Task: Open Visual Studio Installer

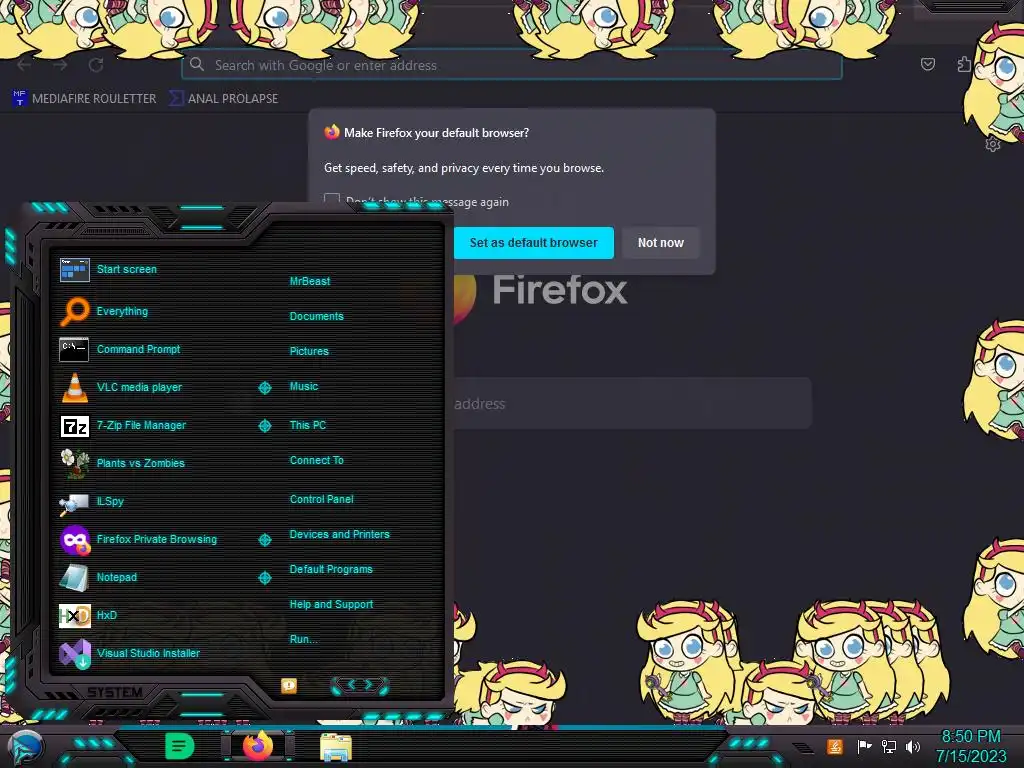Action: click(x=130, y=653)
